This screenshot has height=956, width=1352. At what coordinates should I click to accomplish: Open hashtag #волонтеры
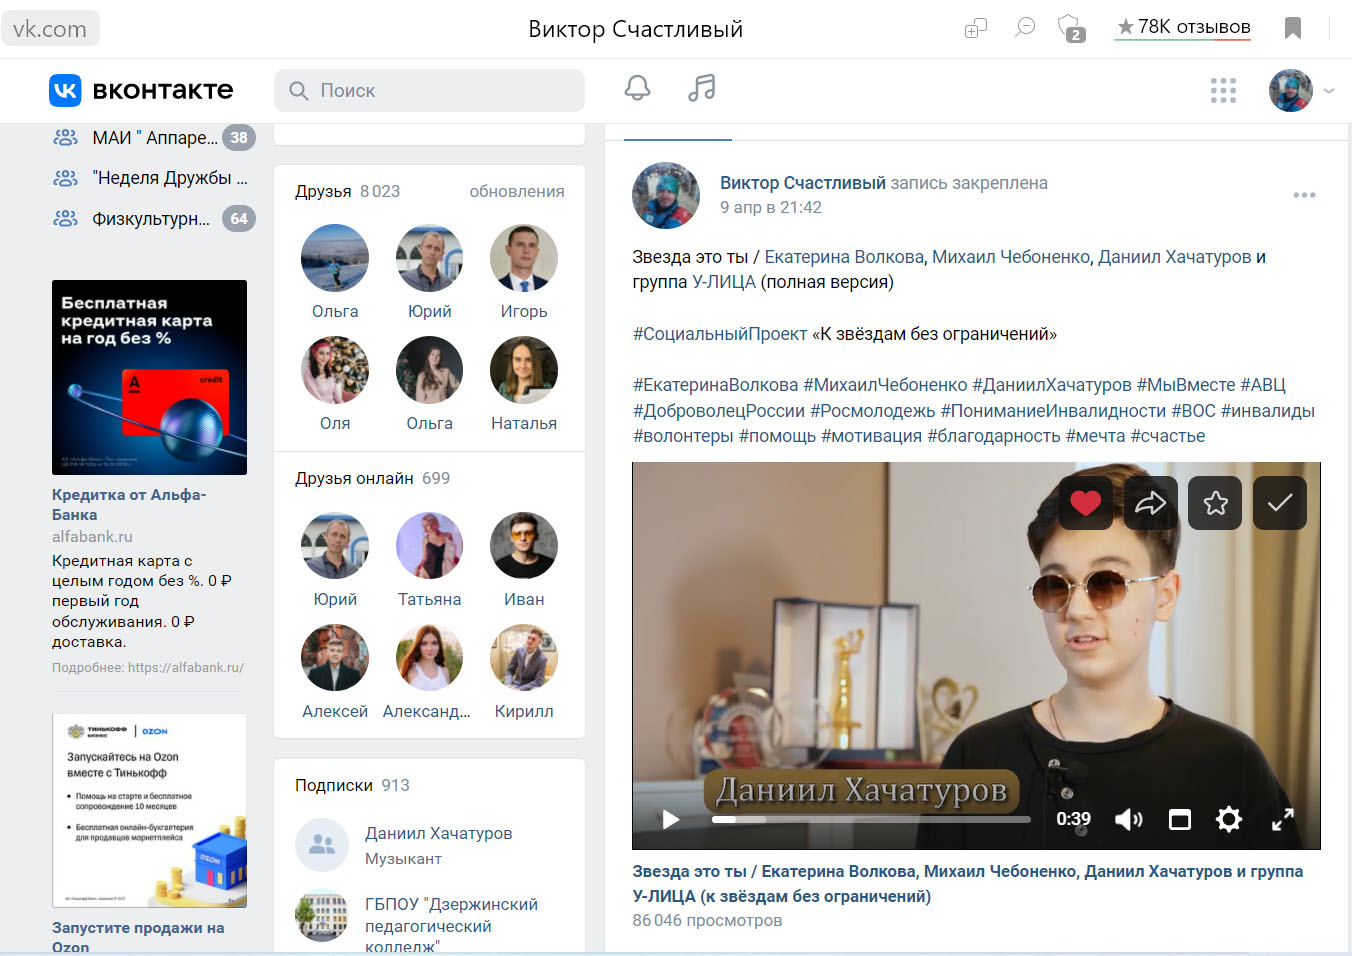point(683,436)
